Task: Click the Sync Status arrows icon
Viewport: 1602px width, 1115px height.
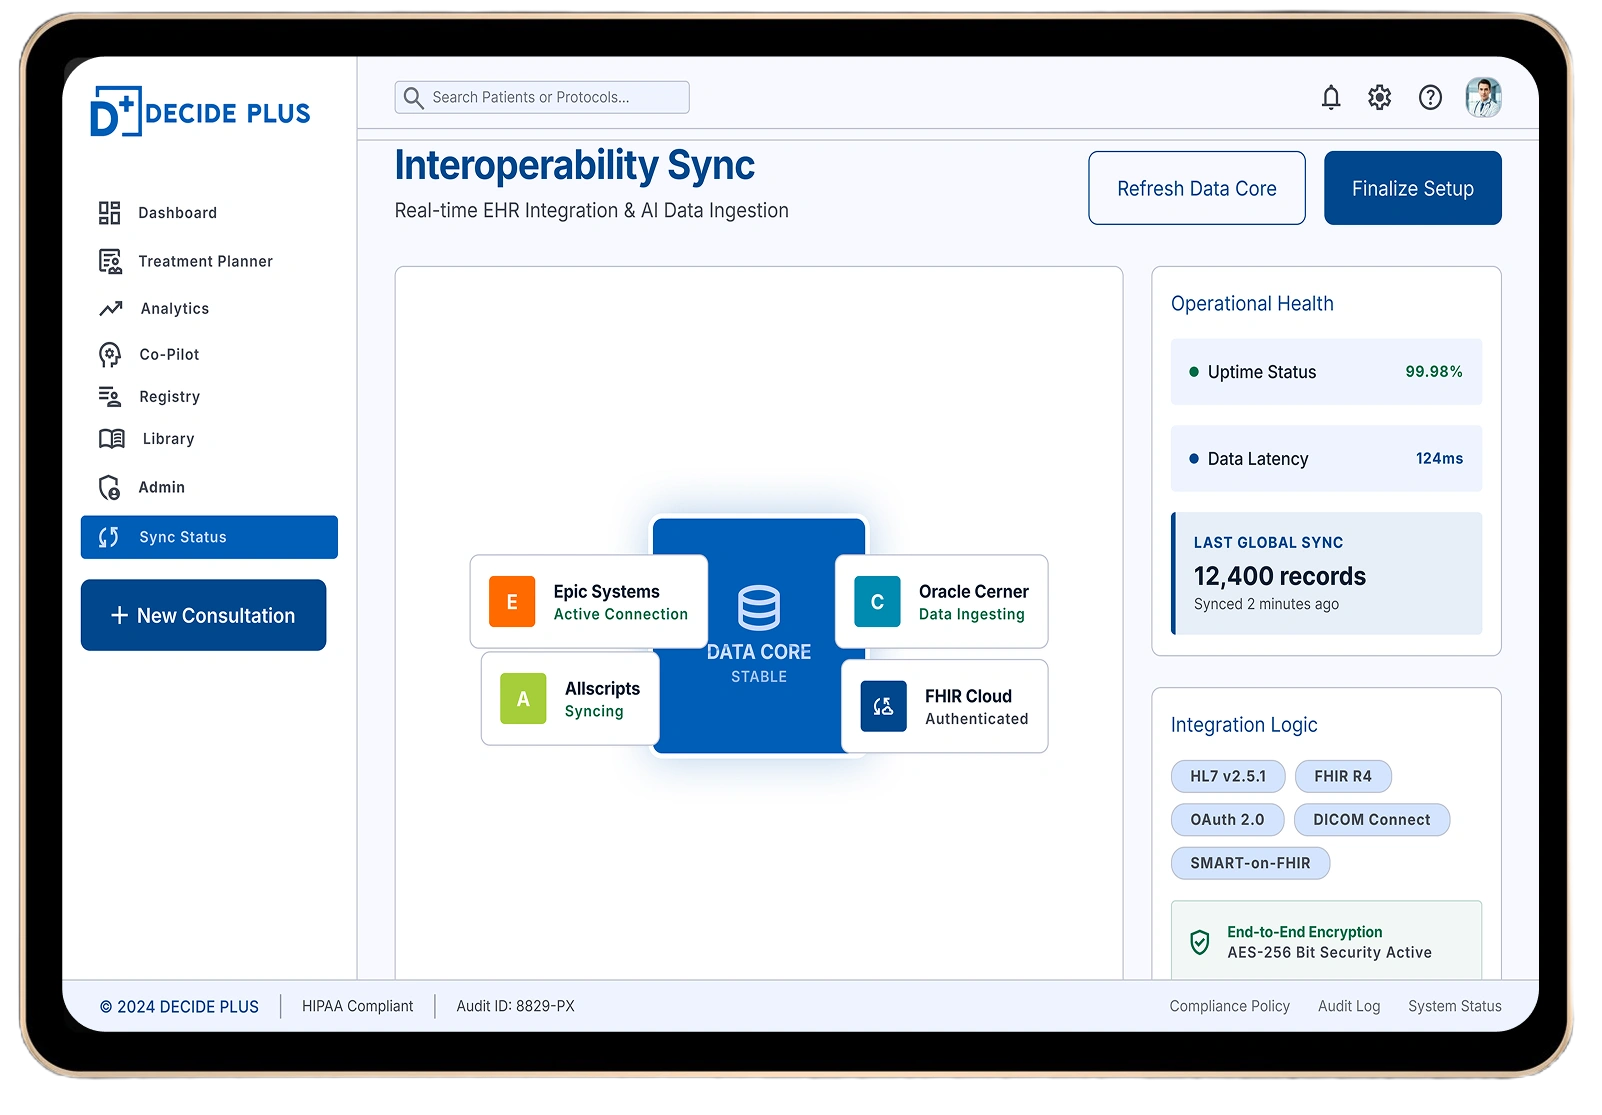Action: point(109,537)
